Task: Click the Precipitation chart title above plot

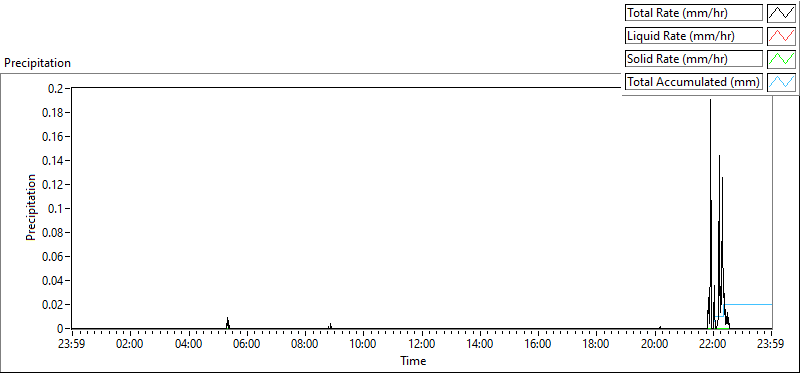Action: click(37, 63)
